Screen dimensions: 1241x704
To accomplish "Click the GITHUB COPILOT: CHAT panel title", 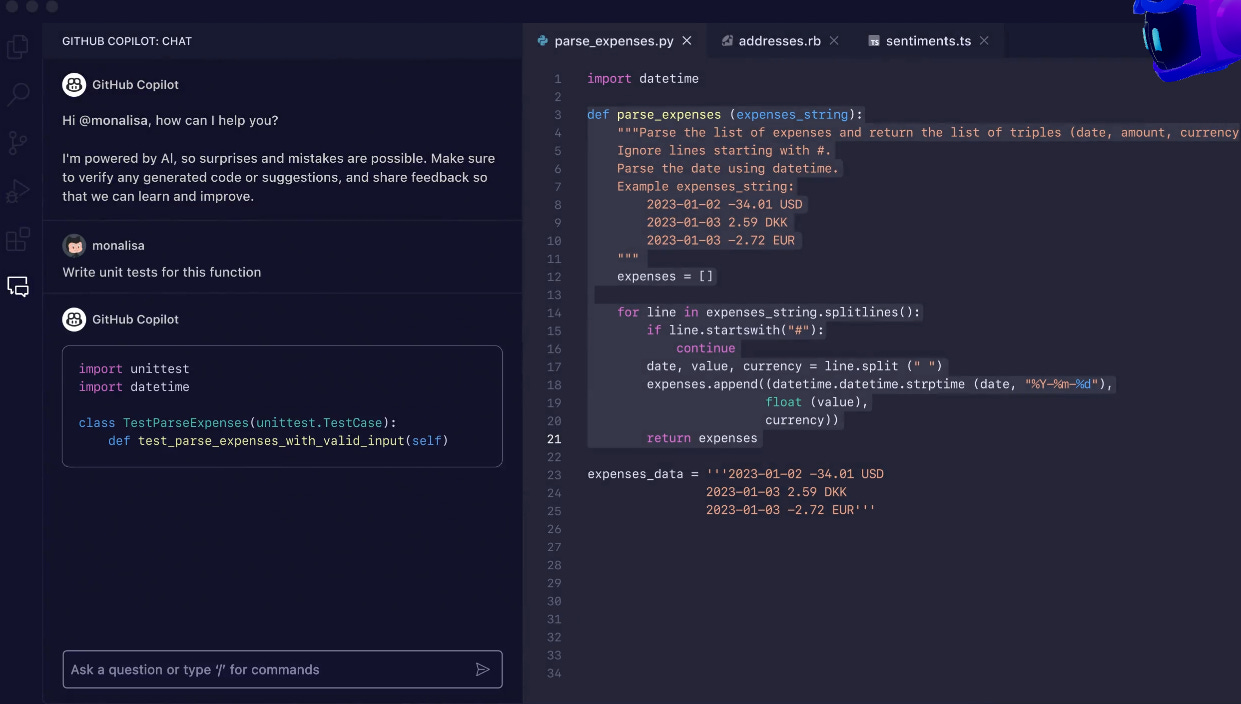I will click(x=127, y=41).
